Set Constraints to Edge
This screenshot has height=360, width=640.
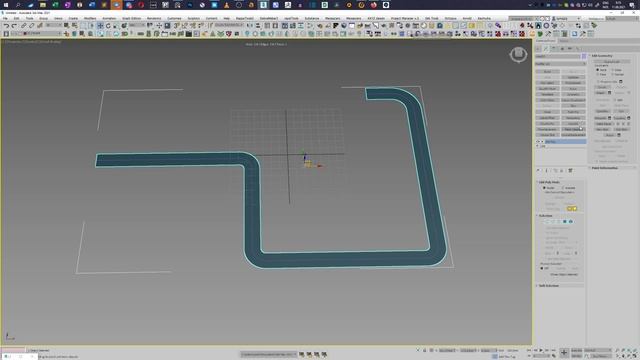coord(613,70)
